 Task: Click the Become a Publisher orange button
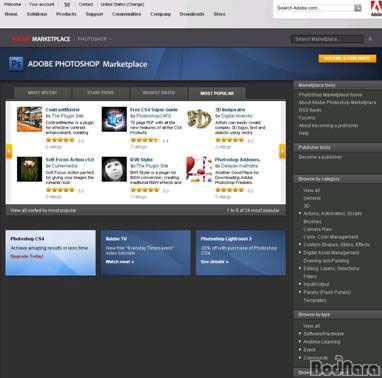pos(347,58)
